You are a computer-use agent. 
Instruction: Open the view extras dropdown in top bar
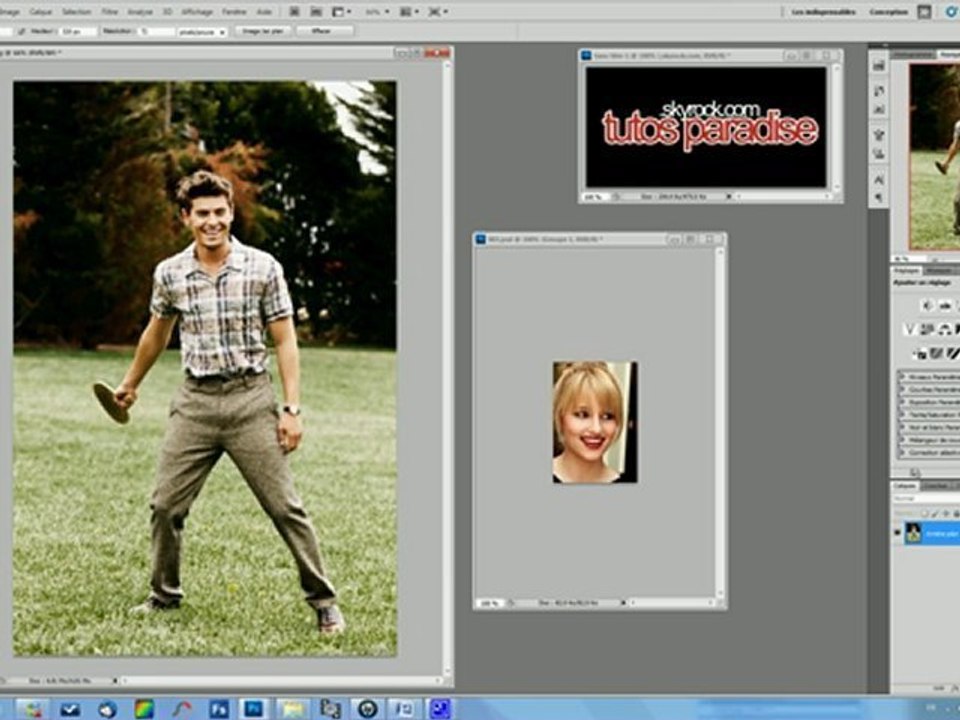click(x=341, y=12)
